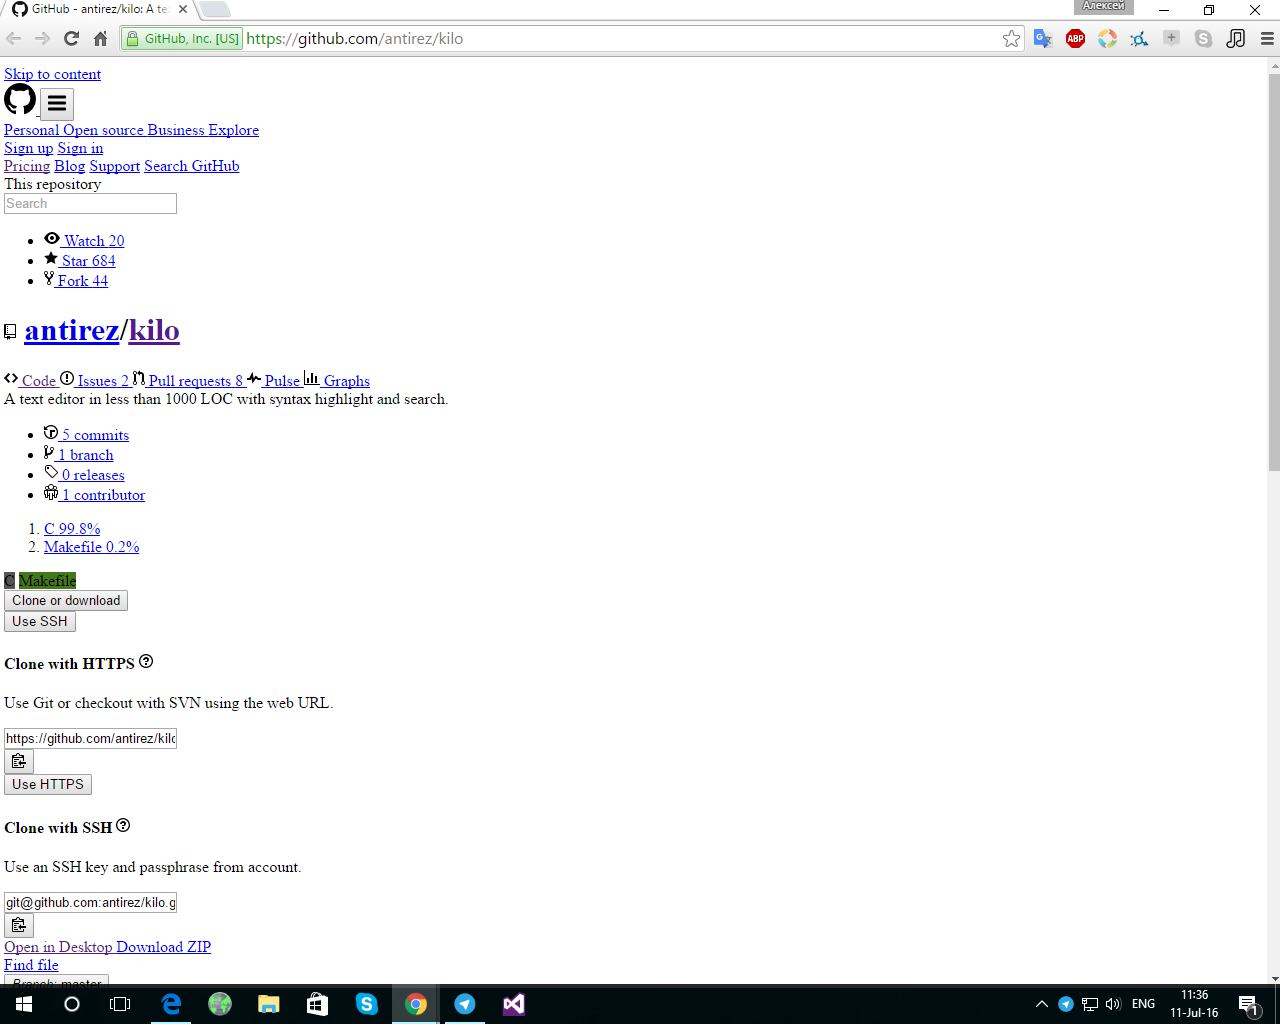Open the Google Translate extension
The width and height of the screenshot is (1280, 1024).
coord(1043,39)
